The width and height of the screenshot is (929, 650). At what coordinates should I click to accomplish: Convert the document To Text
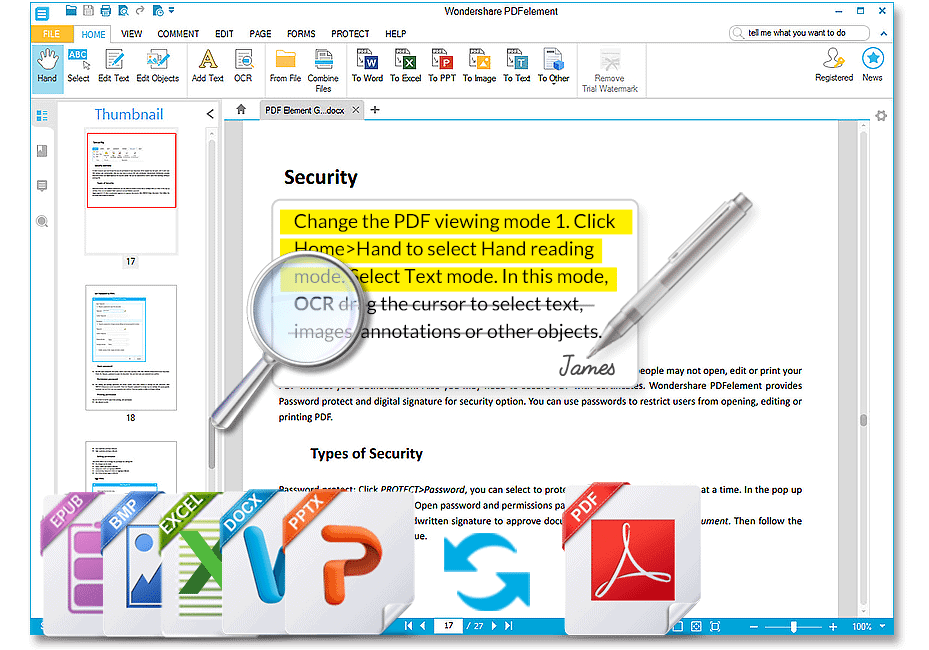[x=517, y=66]
